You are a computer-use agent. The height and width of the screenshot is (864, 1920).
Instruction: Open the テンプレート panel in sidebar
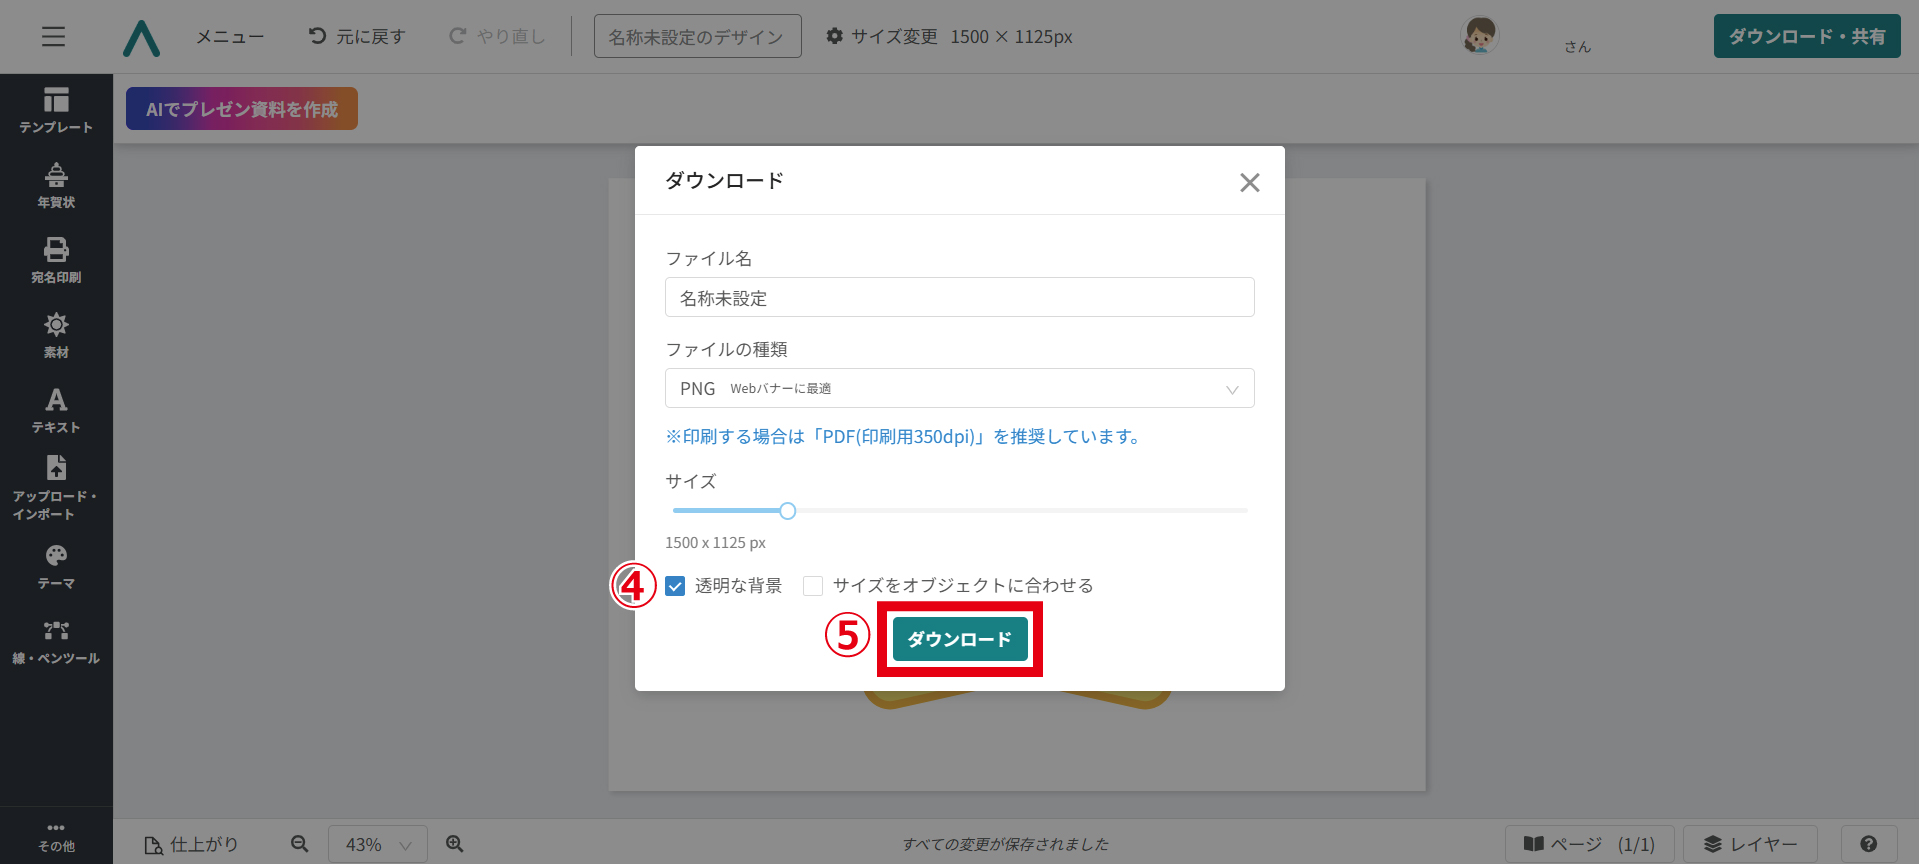coord(56,110)
